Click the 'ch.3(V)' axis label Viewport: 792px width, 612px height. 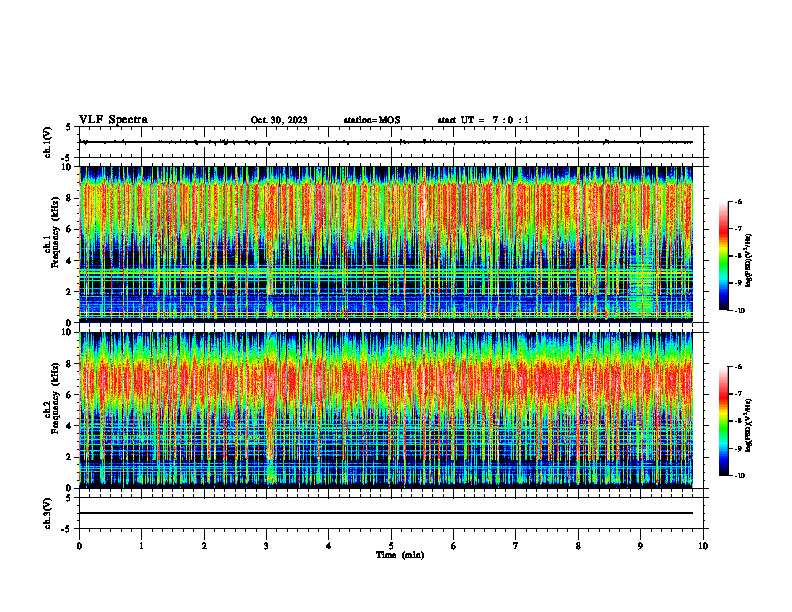[x=48, y=513]
